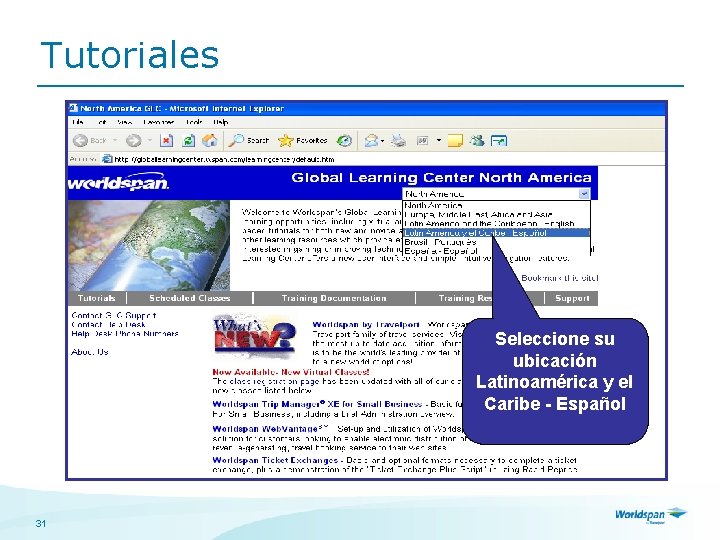
Task: Click the Forward arrow button
Action: (133, 141)
